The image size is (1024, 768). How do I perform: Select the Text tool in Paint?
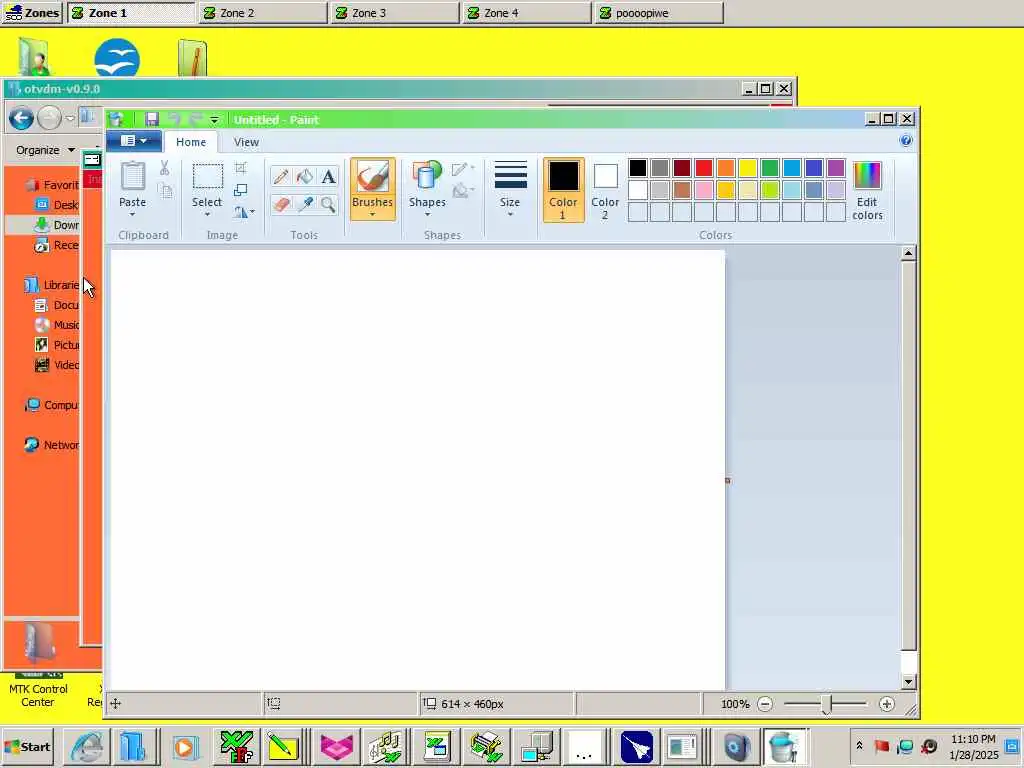click(x=328, y=176)
